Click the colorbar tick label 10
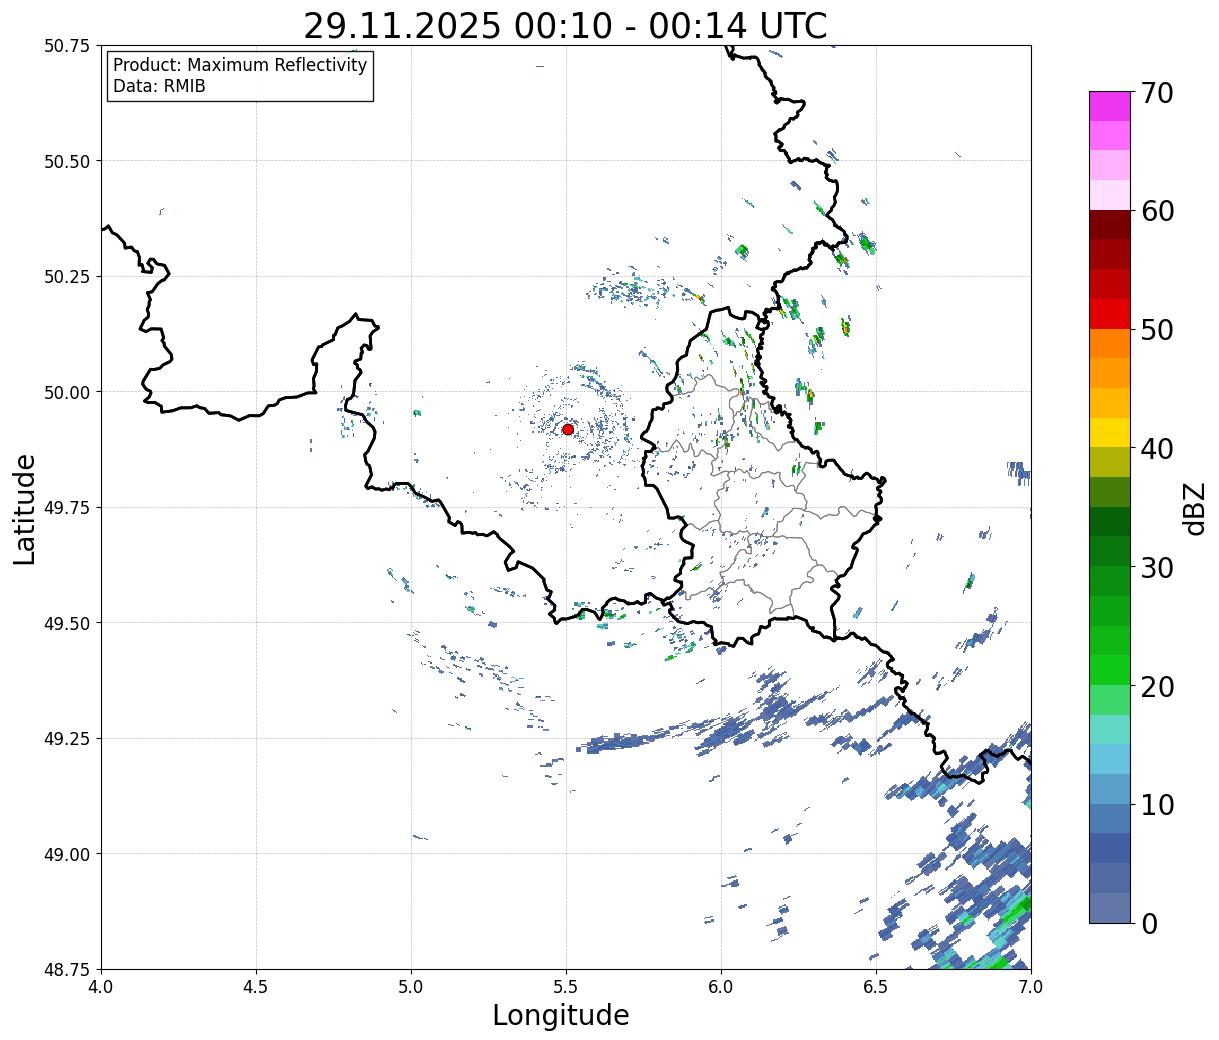Viewport: 1219px width, 1040px height. tap(1156, 805)
